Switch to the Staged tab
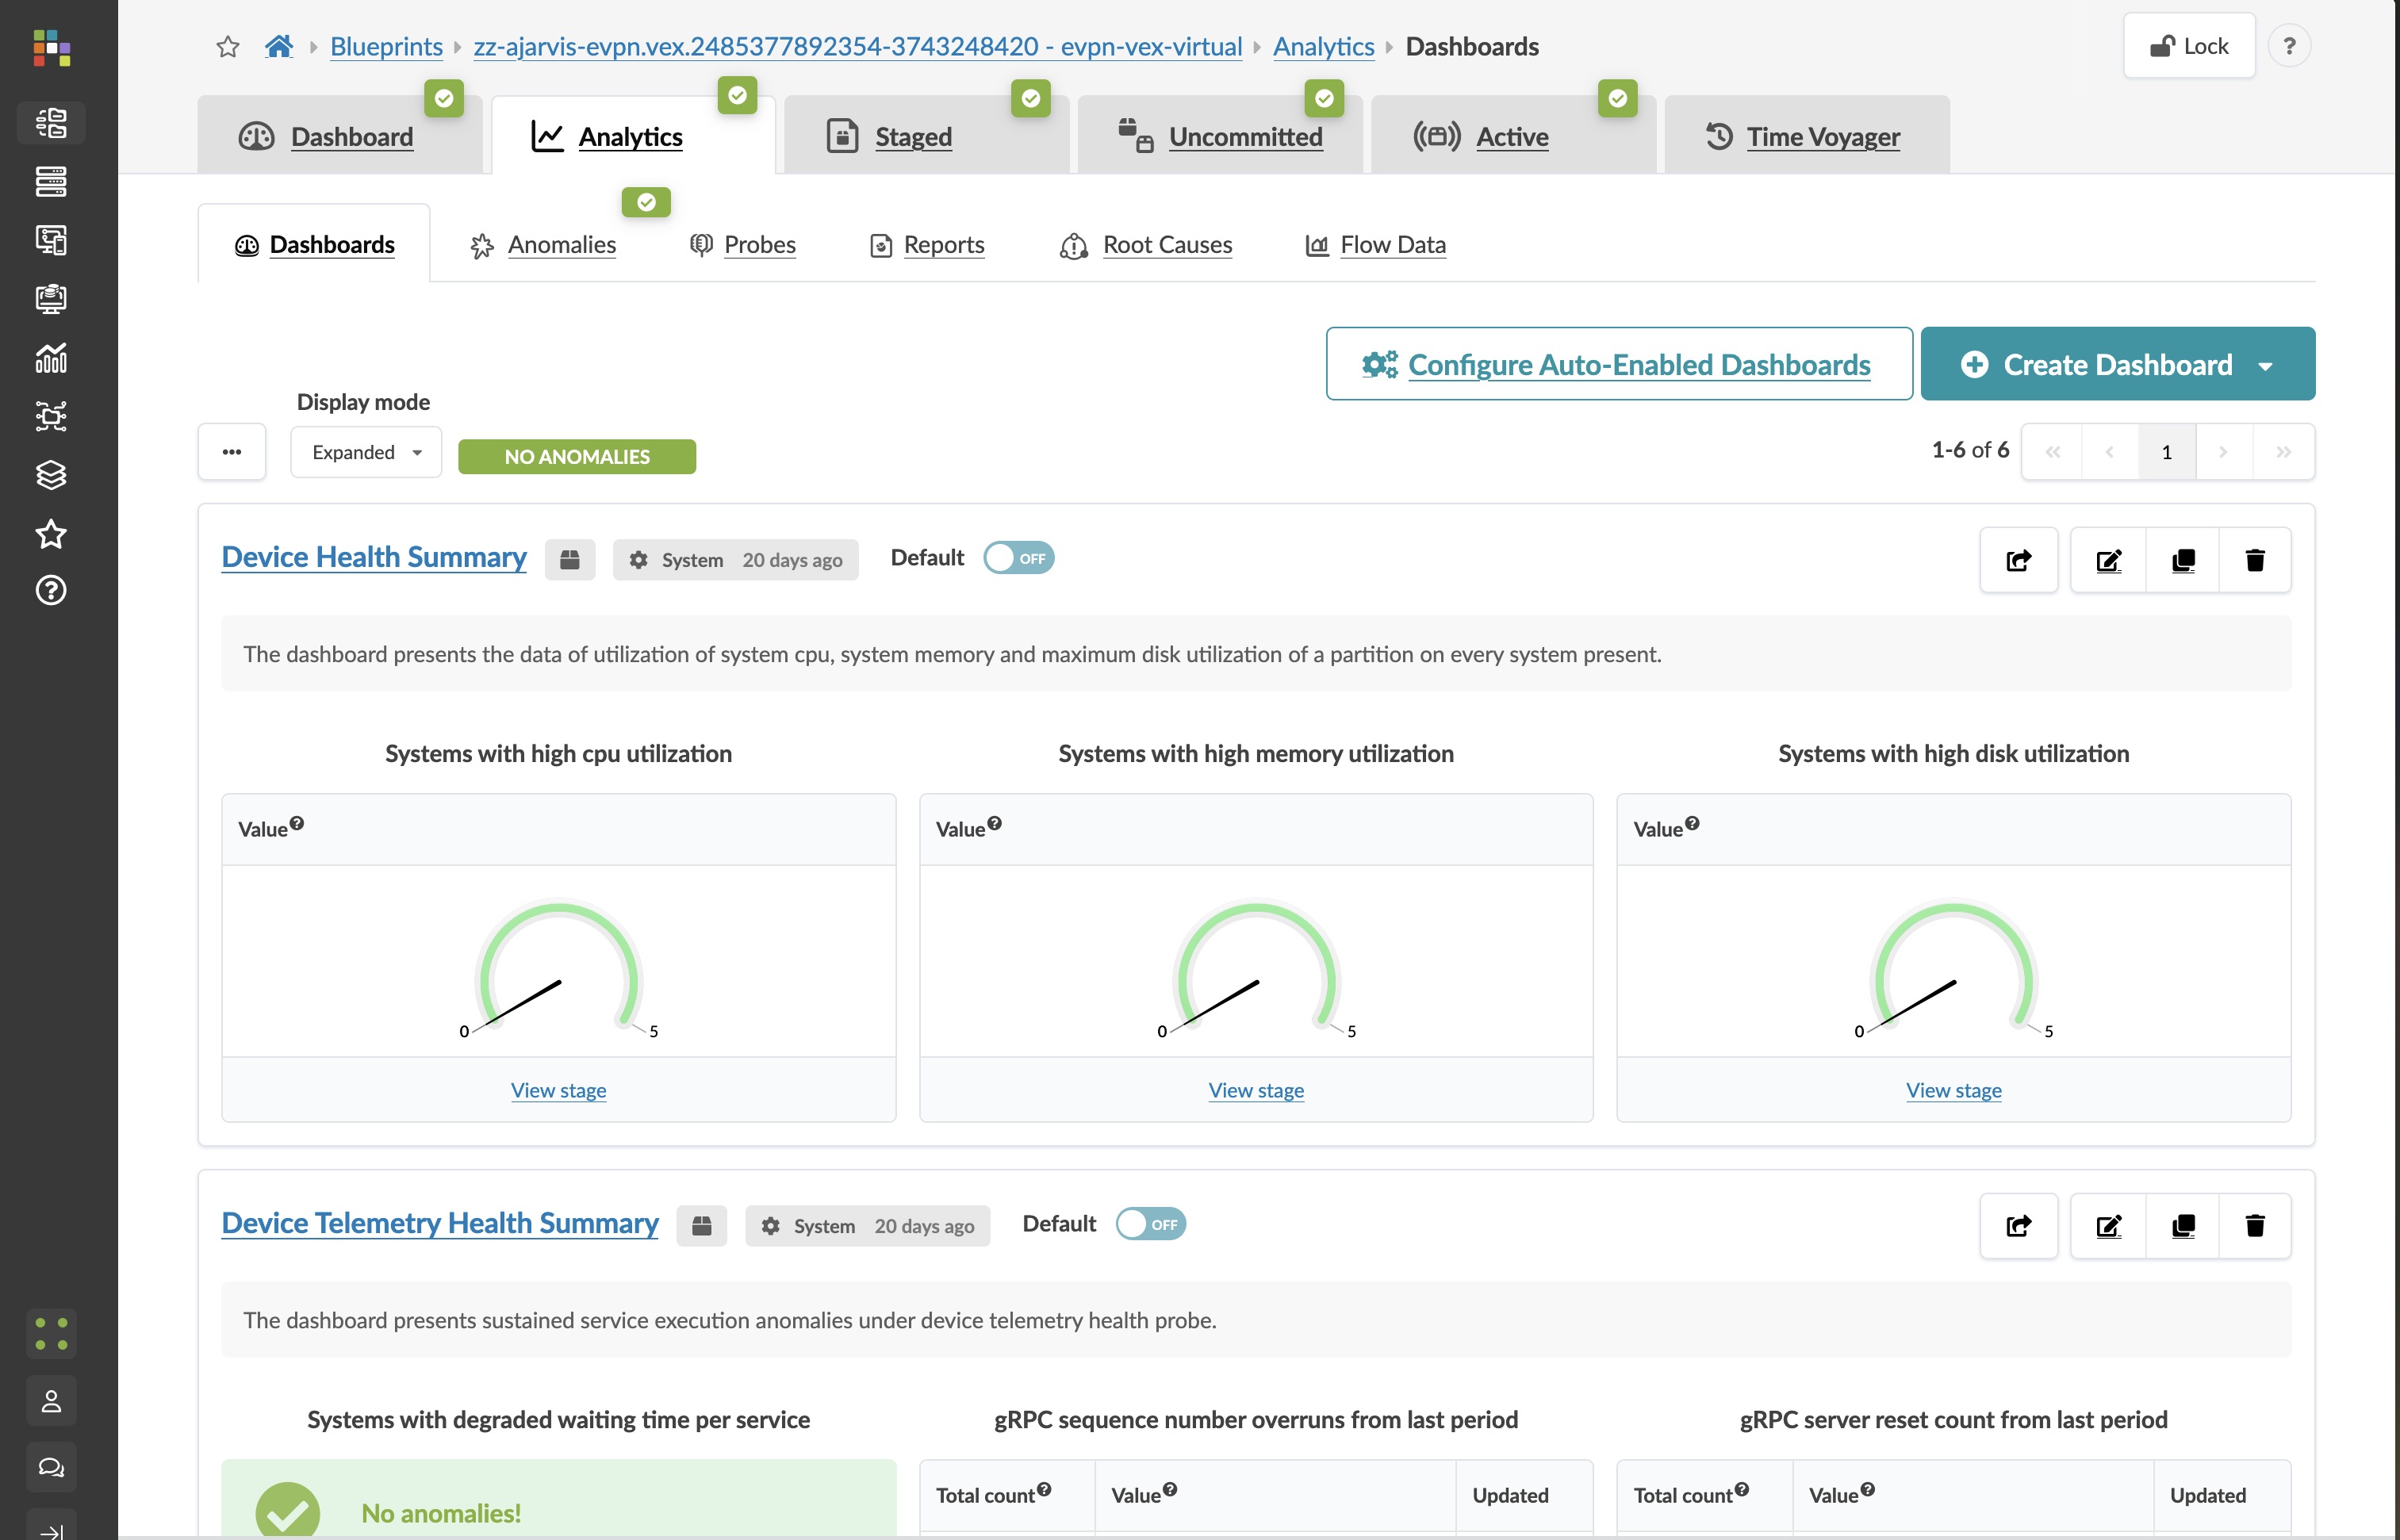 pyautogui.click(x=911, y=136)
